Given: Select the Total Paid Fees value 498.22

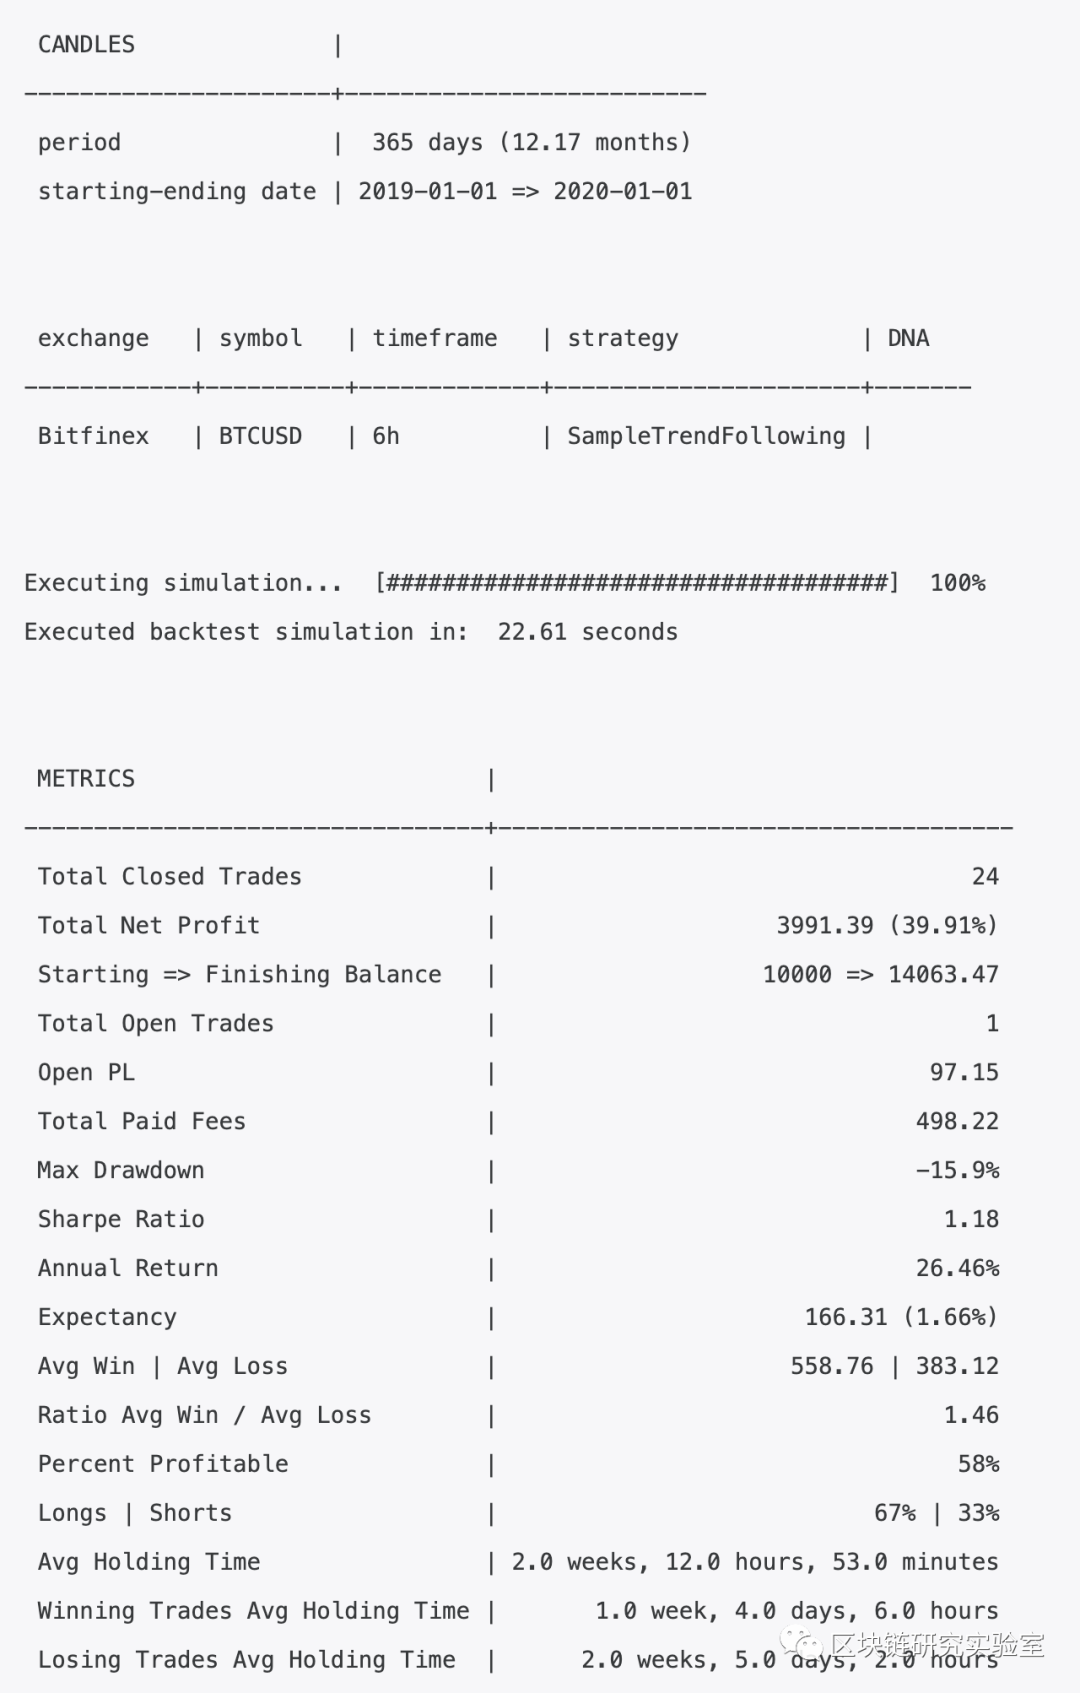Looking at the screenshot, I should pyautogui.click(x=957, y=1121).
